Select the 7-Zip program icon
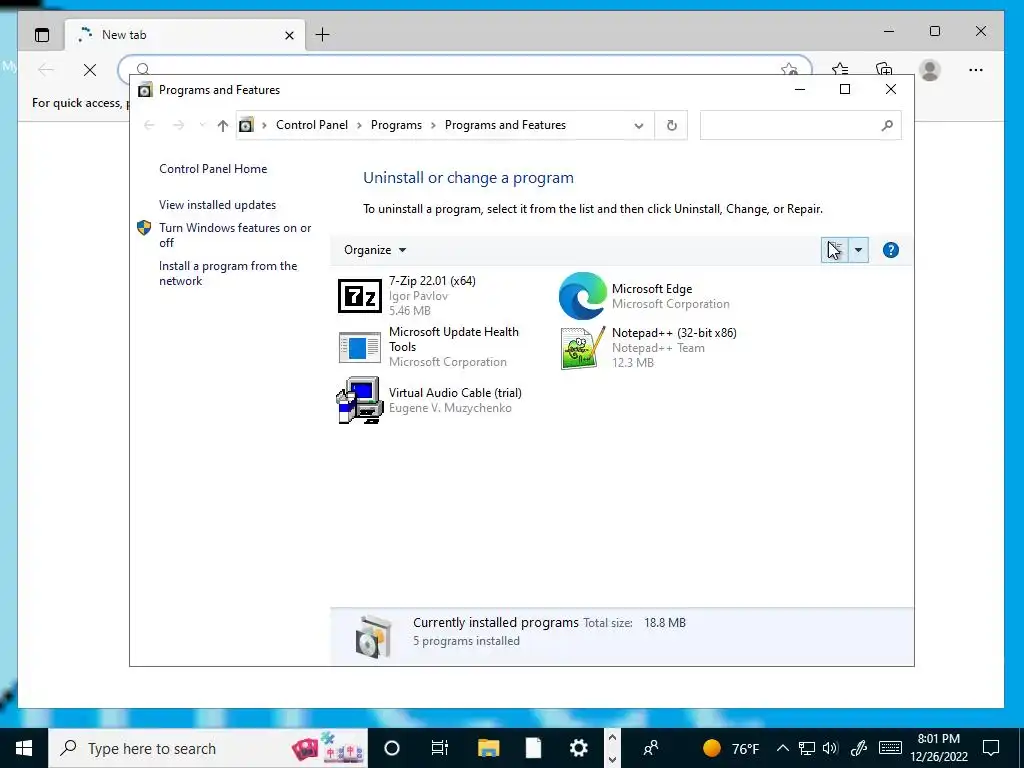This screenshot has width=1024, height=768. click(x=359, y=296)
